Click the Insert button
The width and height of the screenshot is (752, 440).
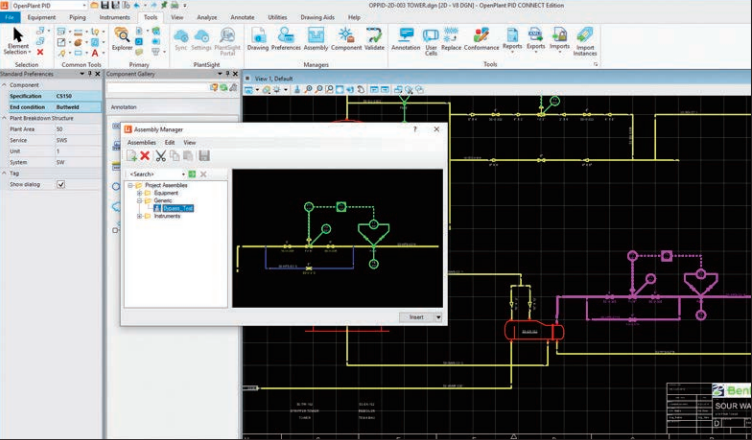[416, 317]
